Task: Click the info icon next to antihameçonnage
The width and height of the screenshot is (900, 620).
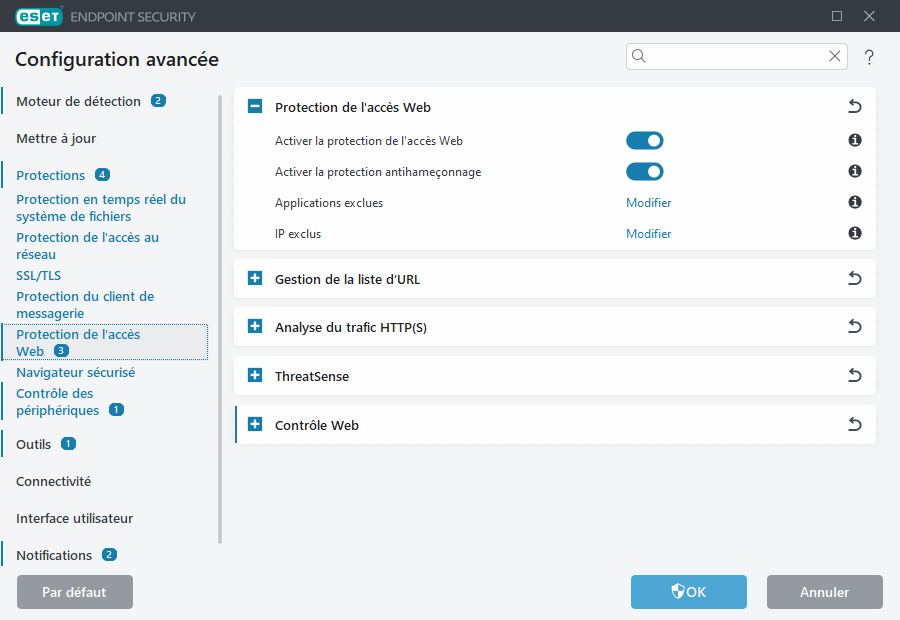Action: tap(854, 171)
